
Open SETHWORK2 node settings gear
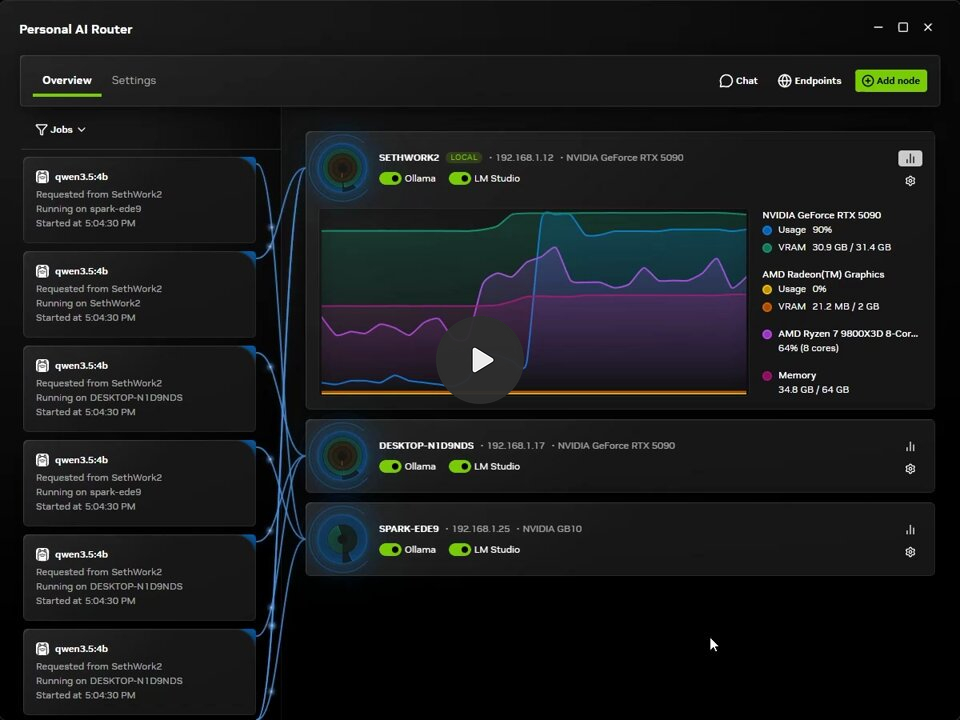coord(910,181)
